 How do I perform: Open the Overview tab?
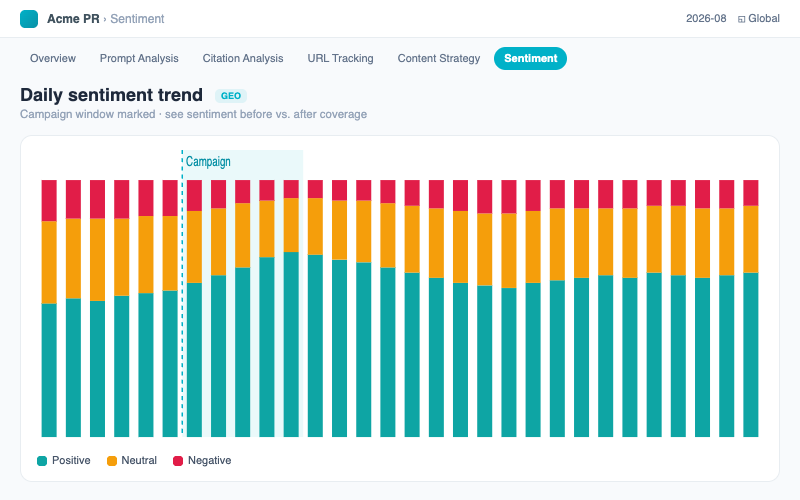pyautogui.click(x=53, y=58)
